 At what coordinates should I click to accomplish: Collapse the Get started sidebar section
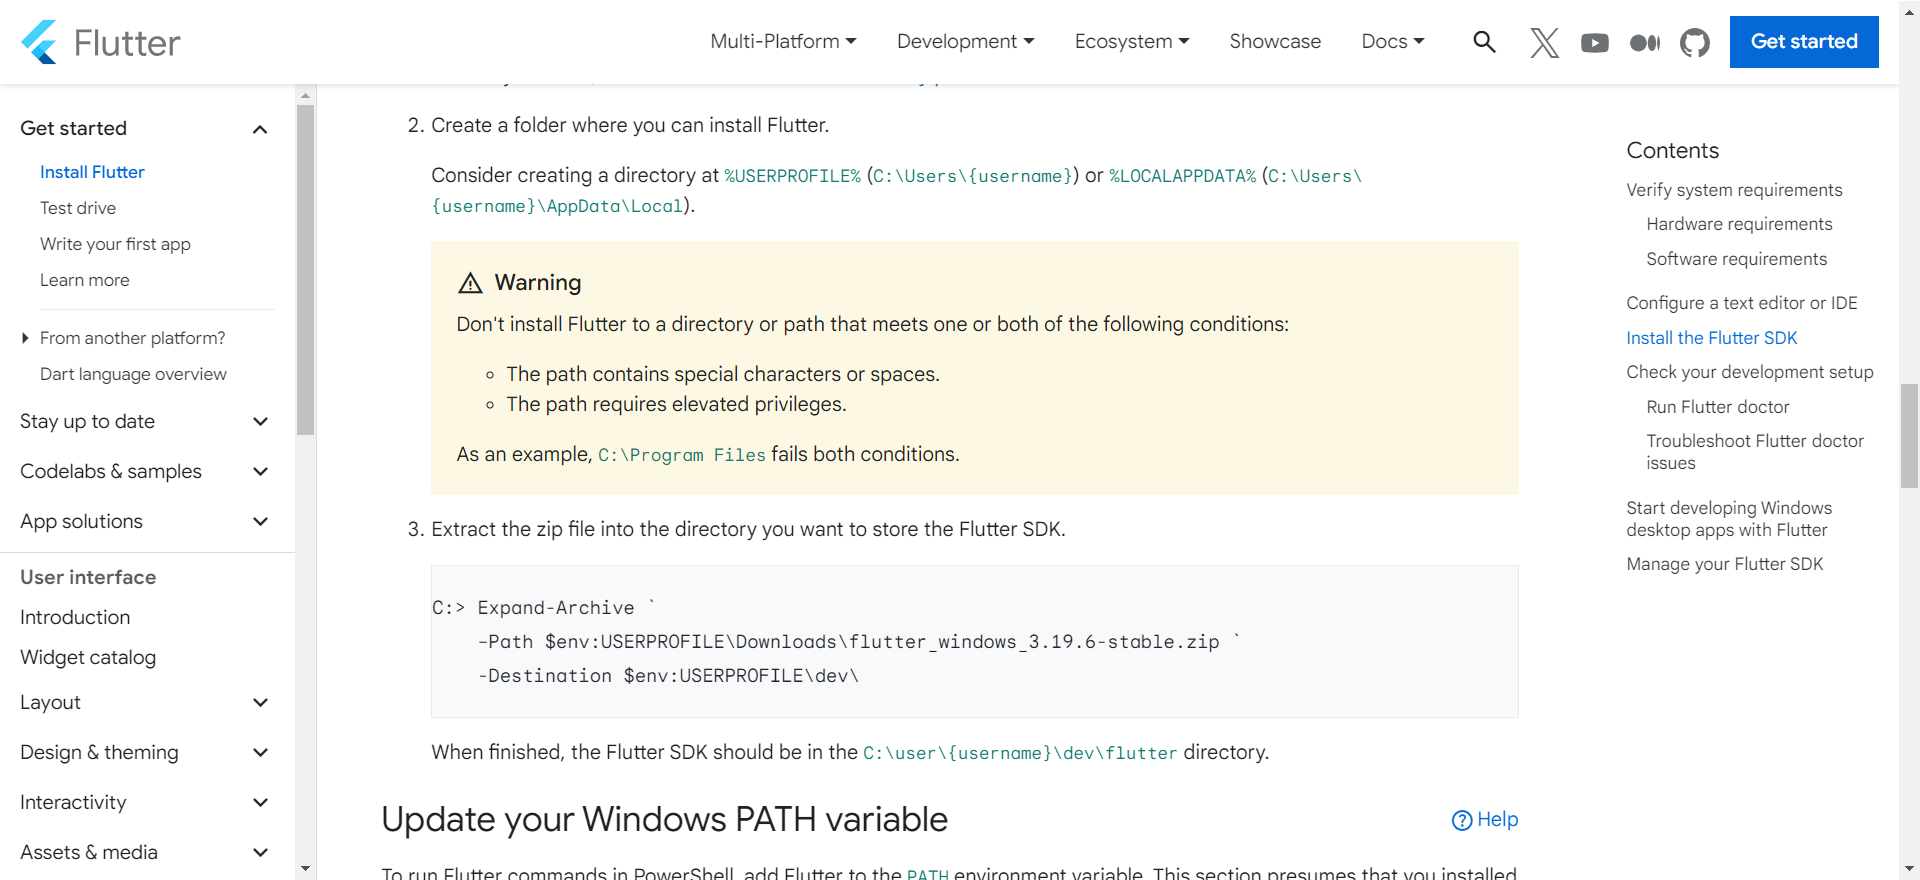pos(260,129)
